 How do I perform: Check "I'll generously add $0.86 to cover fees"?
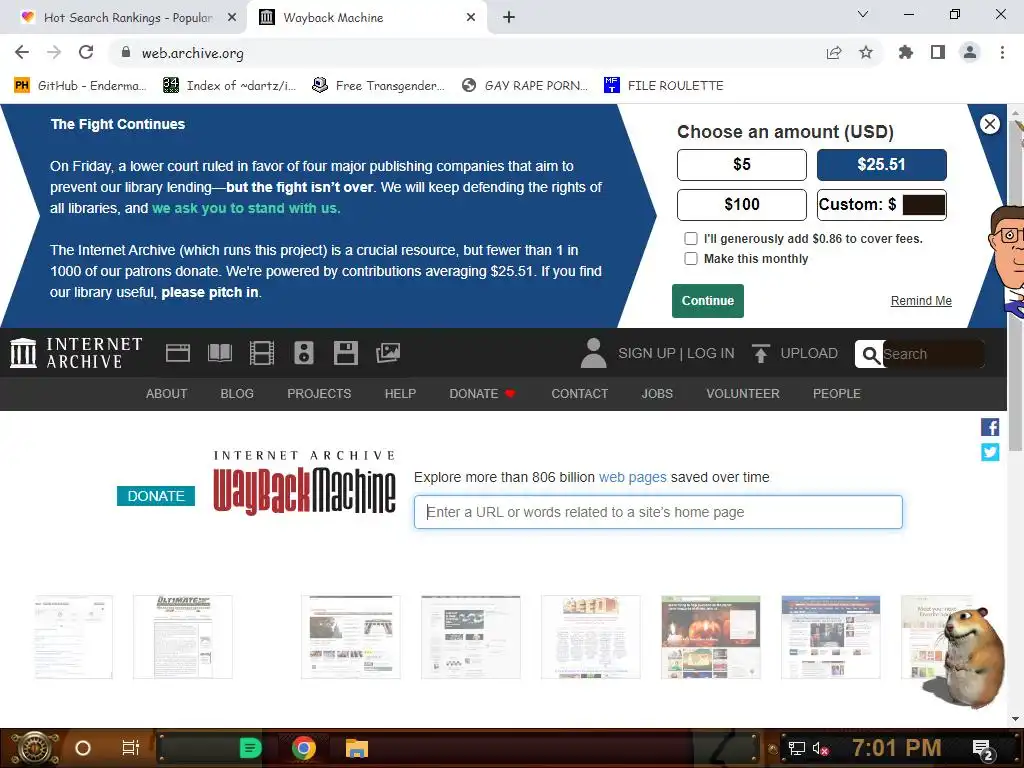click(x=691, y=239)
